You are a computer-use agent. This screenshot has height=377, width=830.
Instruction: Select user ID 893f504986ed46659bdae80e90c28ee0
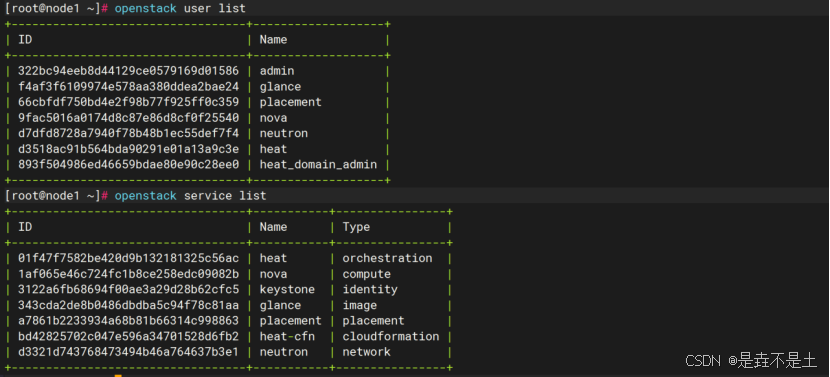(128, 165)
